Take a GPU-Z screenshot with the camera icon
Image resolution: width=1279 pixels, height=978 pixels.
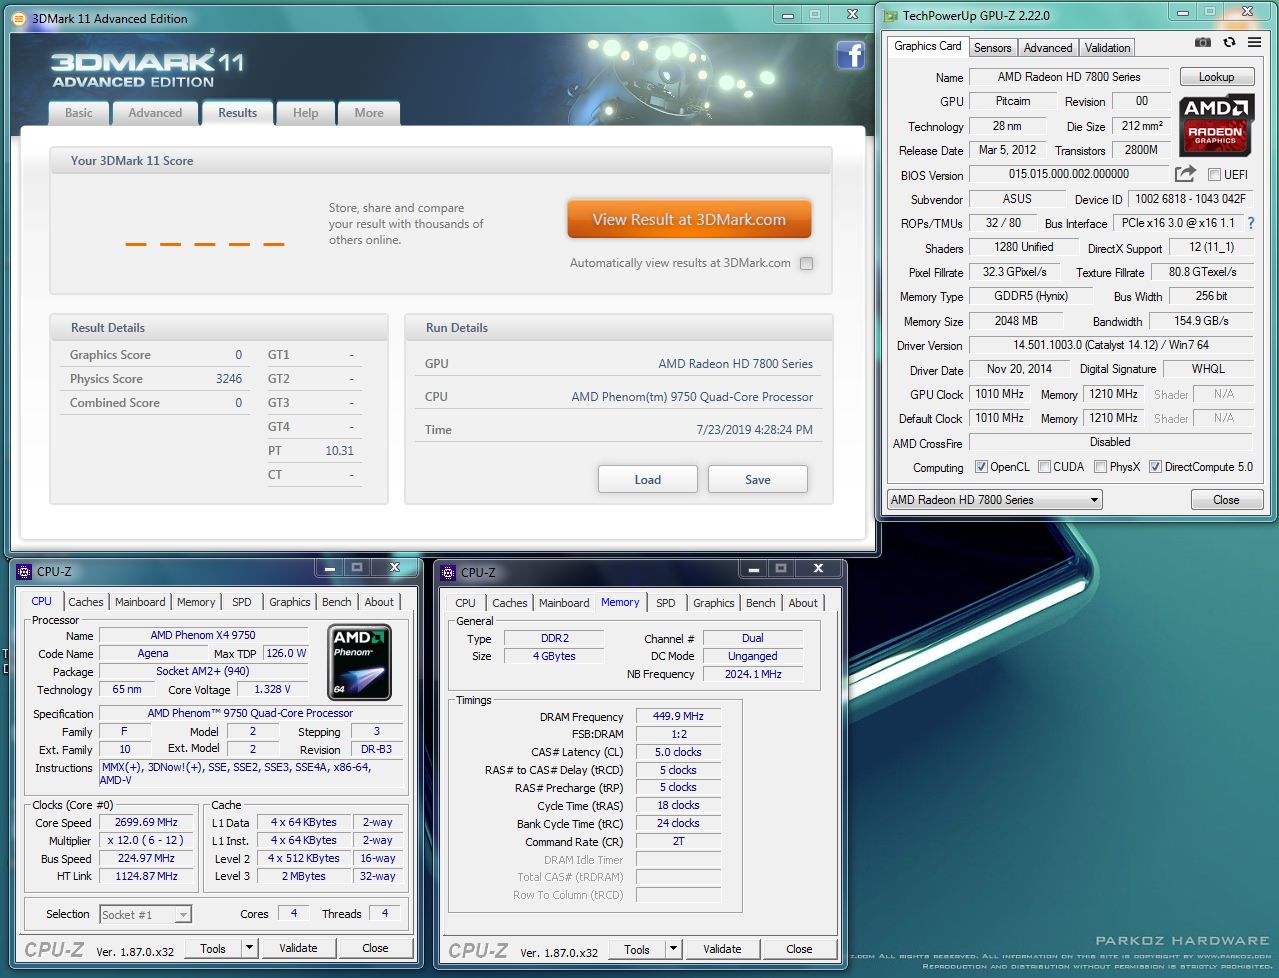point(1203,42)
